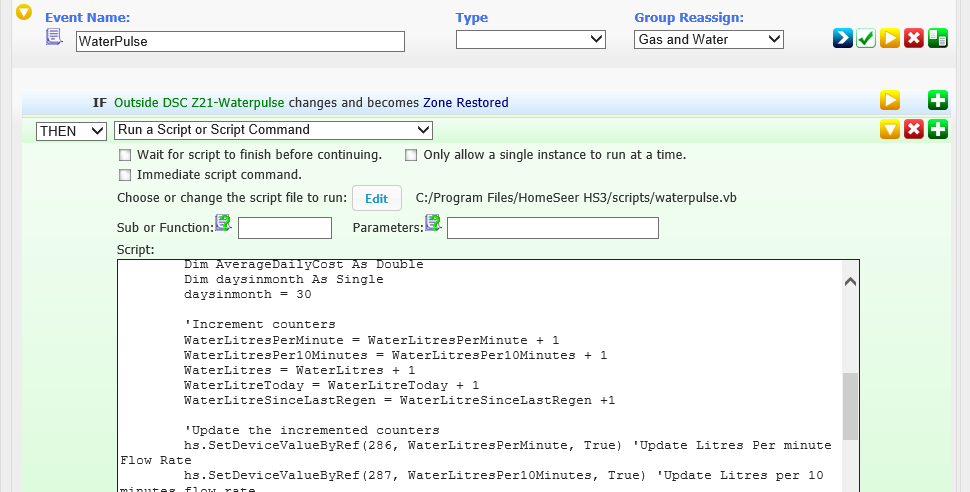970x492 pixels.
Task: Click the Parameters input field
Action: coord(552,228)
